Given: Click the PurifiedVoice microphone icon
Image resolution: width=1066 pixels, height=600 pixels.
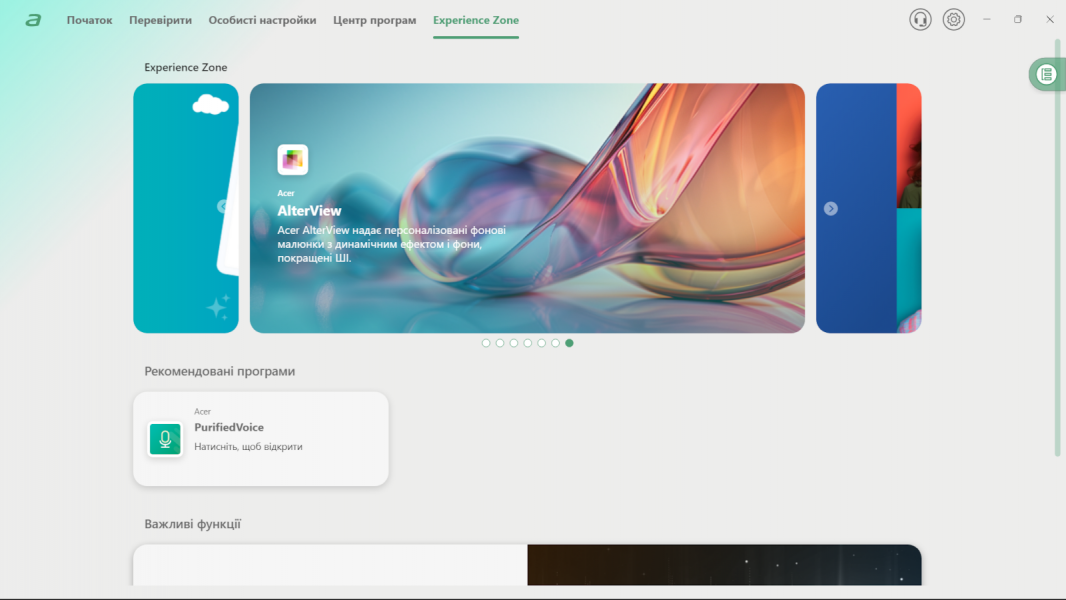Looking at the screenshot, I should pos(165,439).
